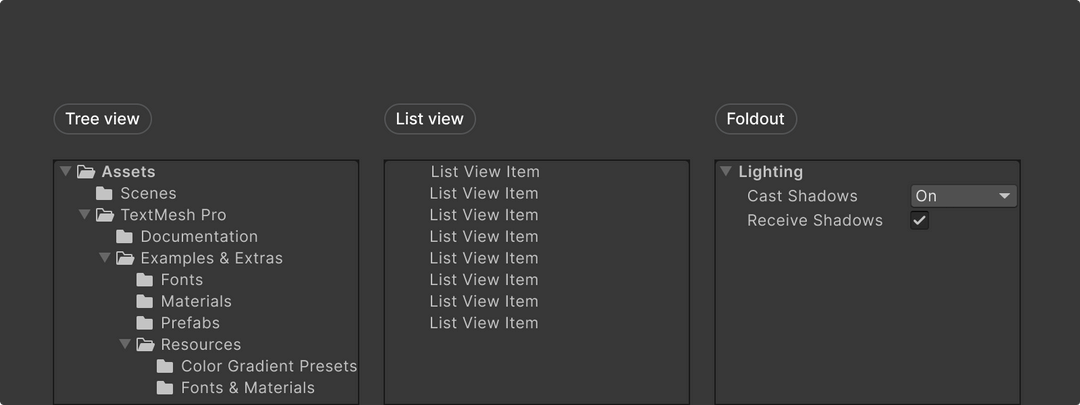Click the Scenes folder icon

[104, 194]
